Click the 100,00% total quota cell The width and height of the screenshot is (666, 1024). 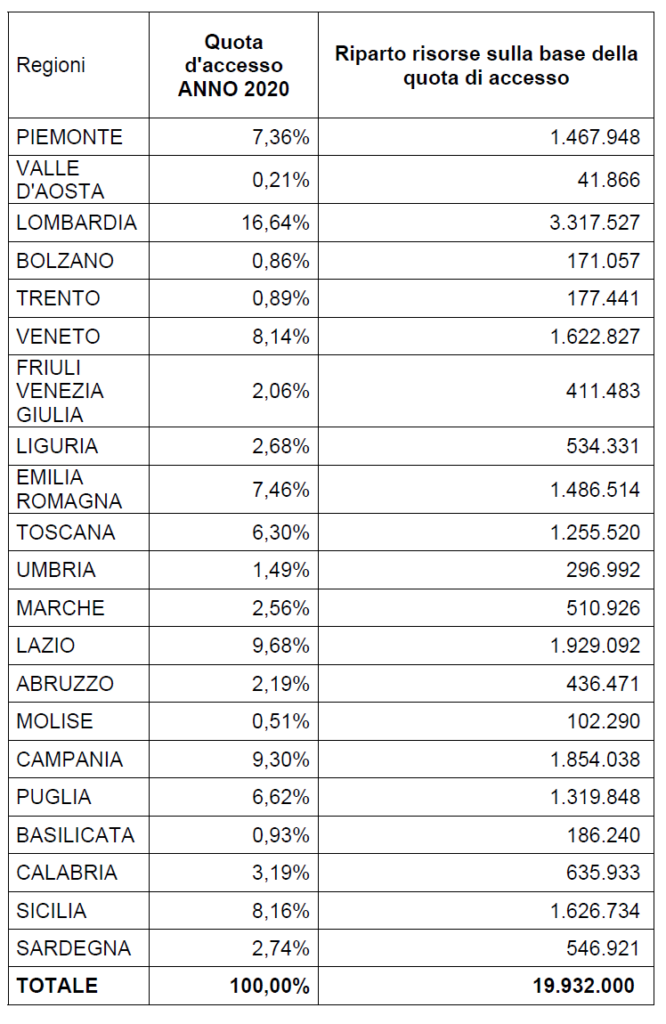pos(269,986)
